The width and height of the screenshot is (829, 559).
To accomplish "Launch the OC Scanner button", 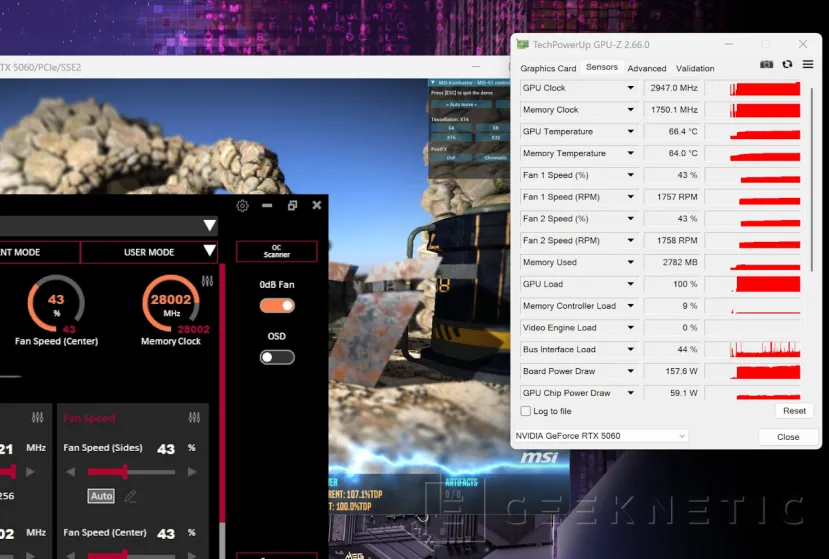I will pyautogui.click(x=277, y=251).
